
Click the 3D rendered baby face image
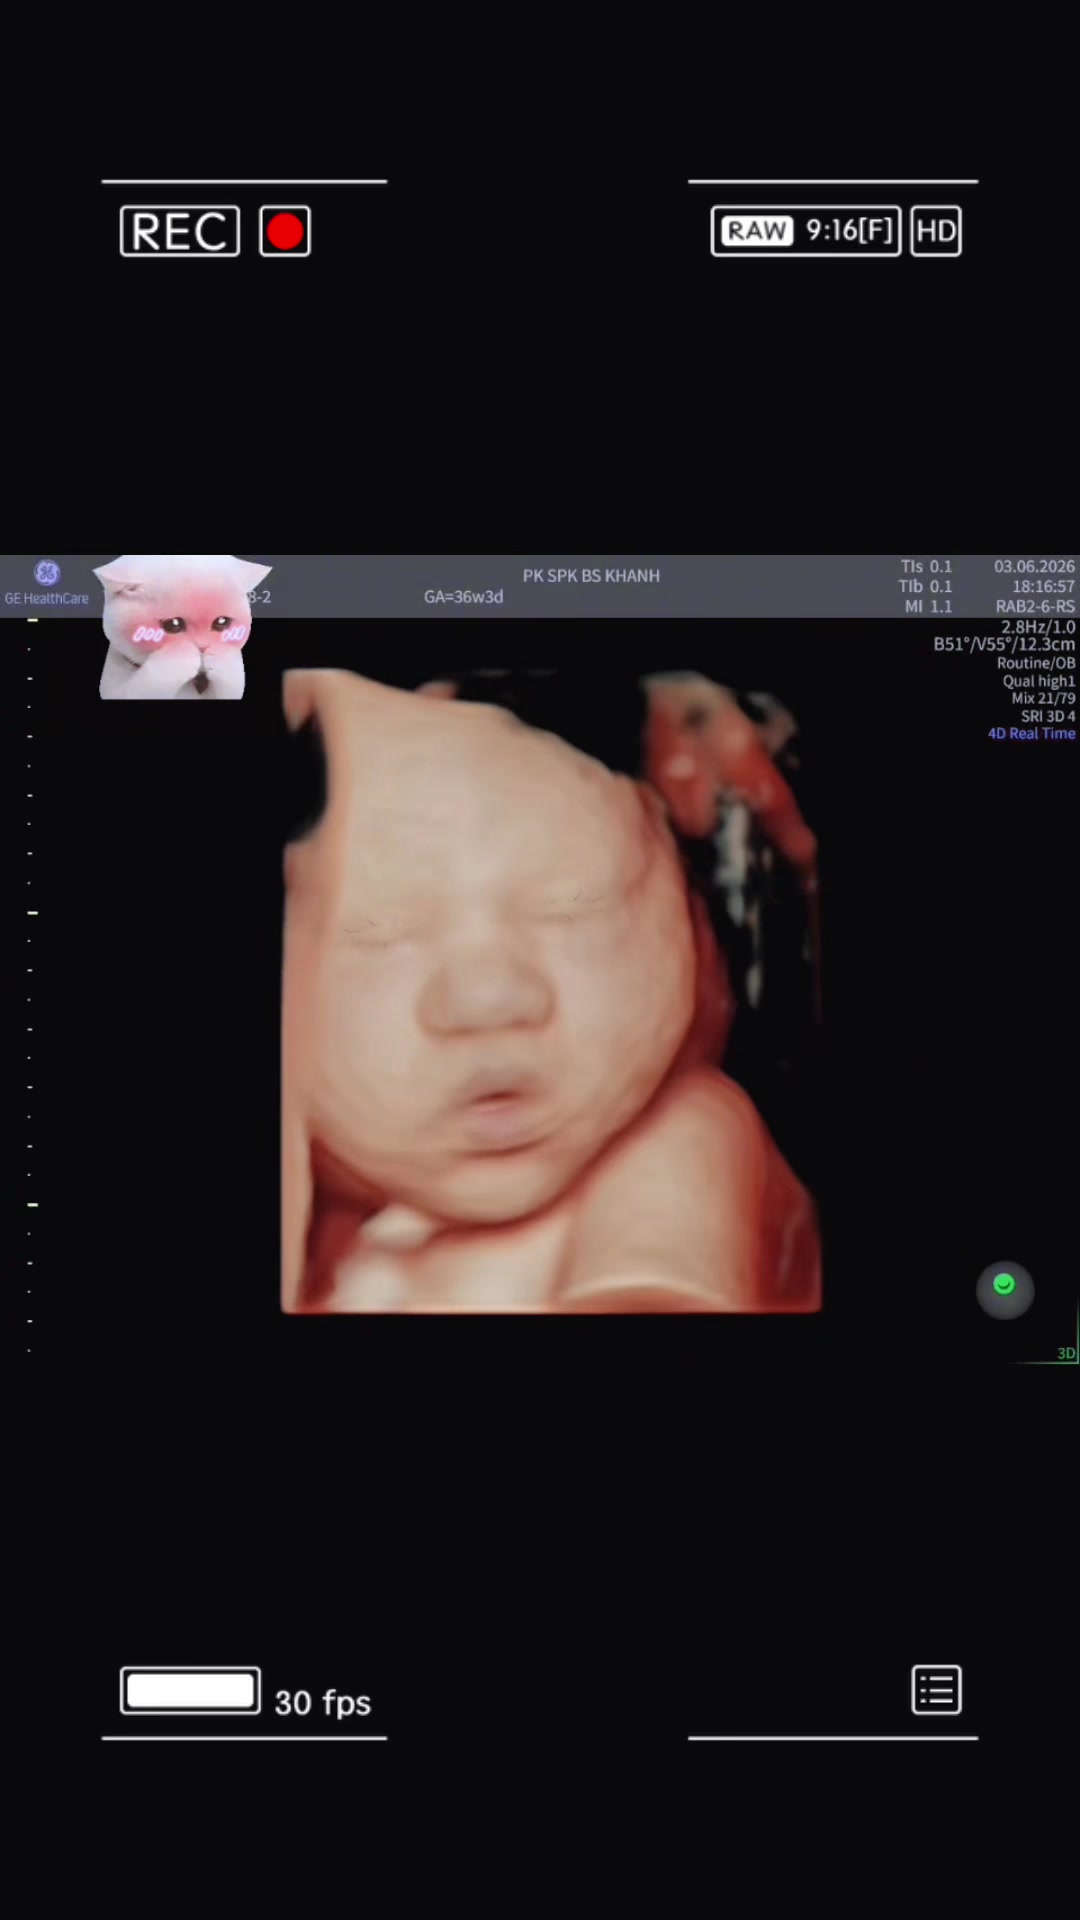click(x=551, y=990)
